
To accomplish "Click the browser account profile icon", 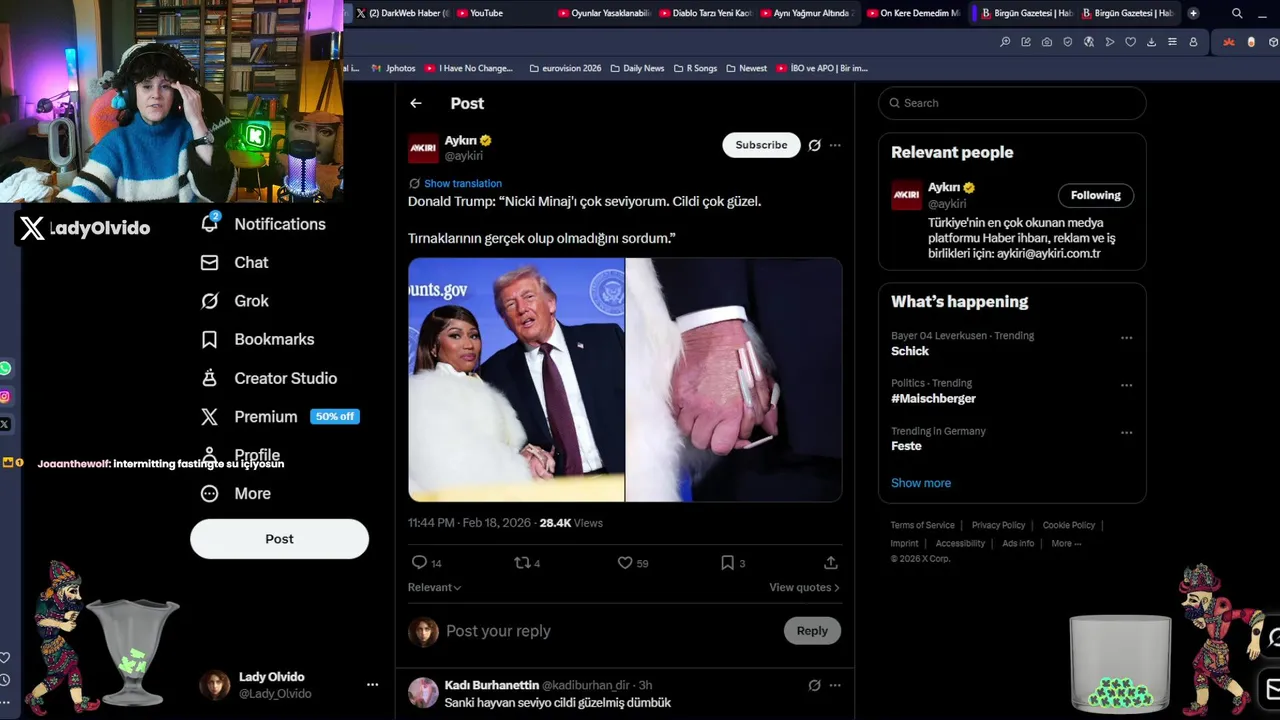I will click(1193, 42).
